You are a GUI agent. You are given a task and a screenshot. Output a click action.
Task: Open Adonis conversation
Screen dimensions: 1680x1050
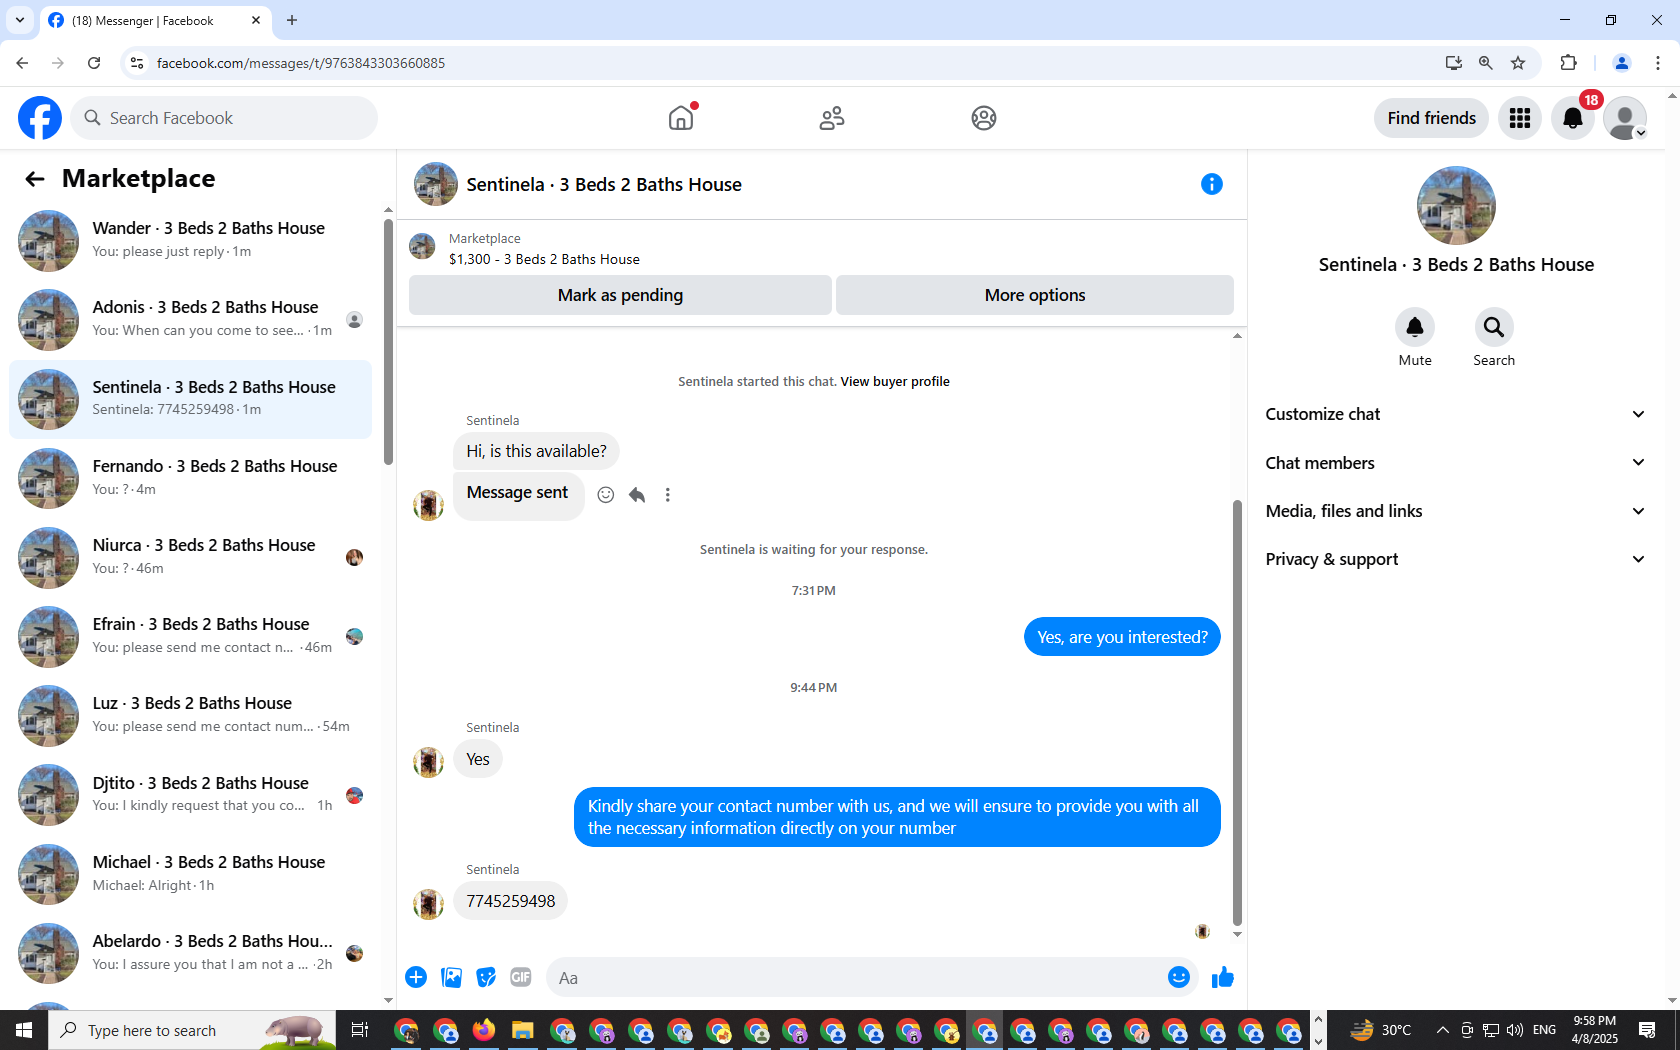[190, 319]
